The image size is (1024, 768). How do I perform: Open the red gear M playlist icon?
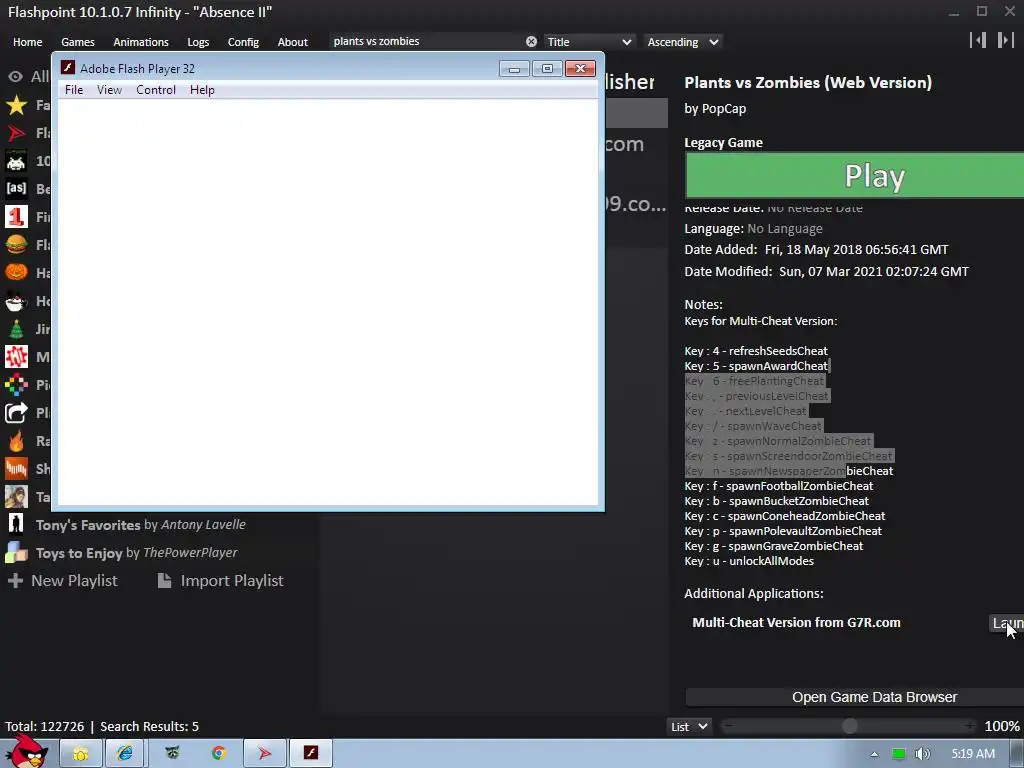point(16,357)
